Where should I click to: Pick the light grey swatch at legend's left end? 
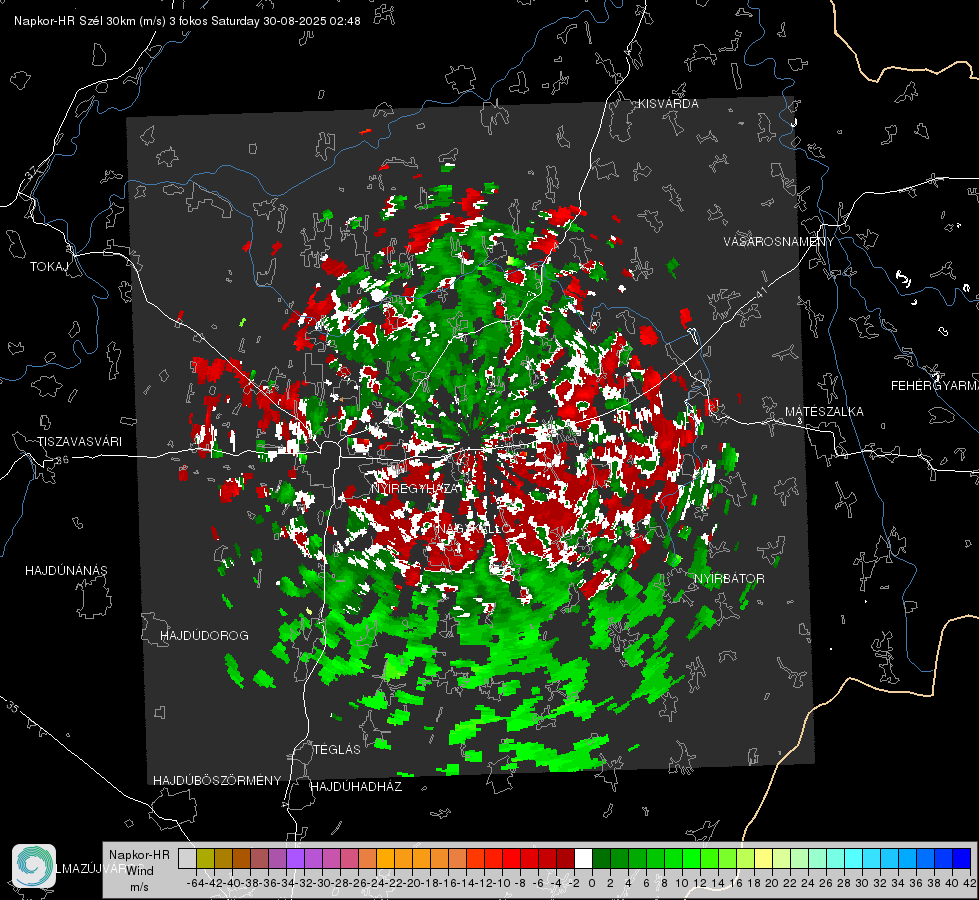coord(187,858)
